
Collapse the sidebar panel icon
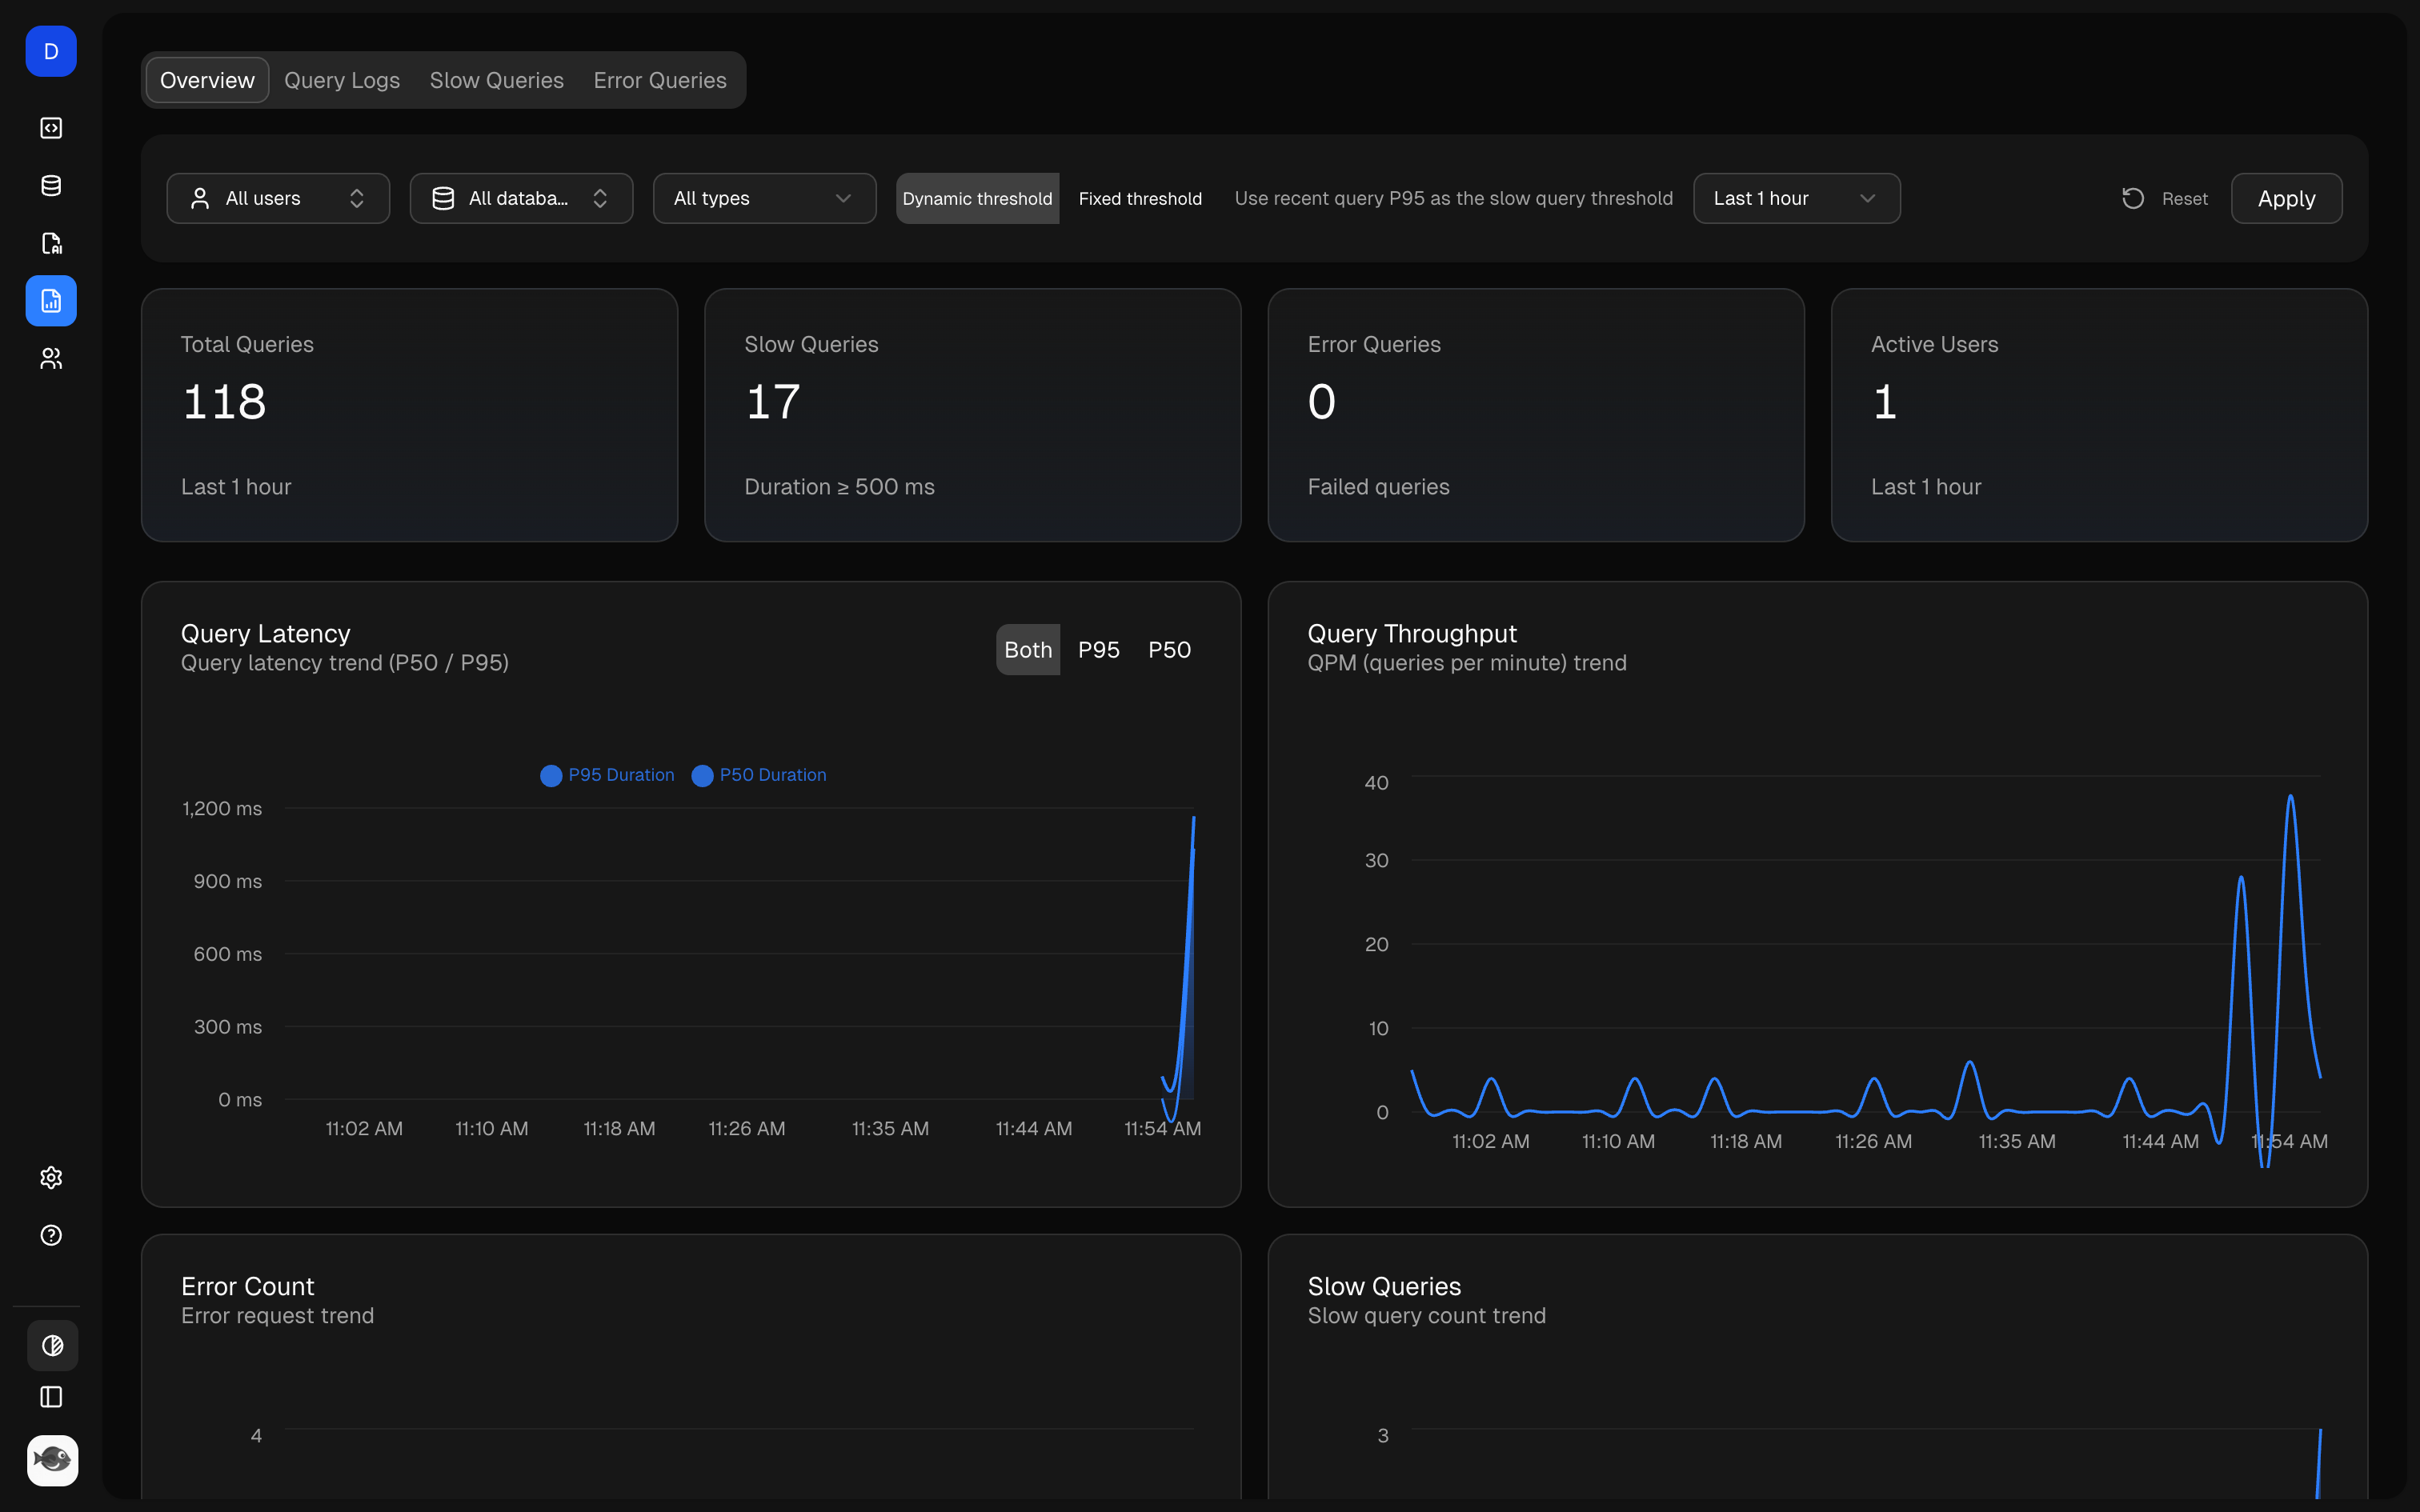pyautogui.click(x=51, y=1397)
